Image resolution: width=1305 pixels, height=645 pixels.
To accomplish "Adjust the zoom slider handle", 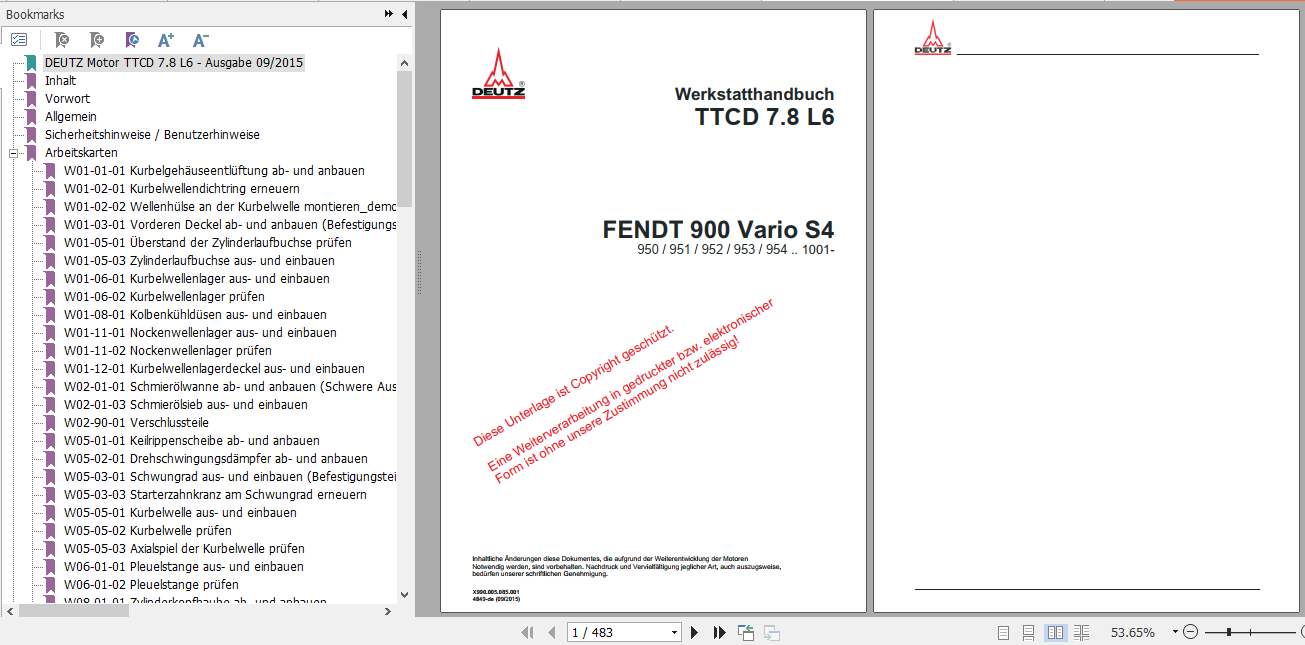I will tap(1228, 632).
